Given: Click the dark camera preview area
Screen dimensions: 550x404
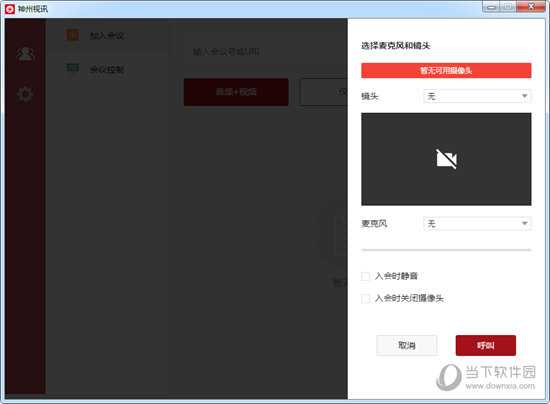Looking at the screenshot, I should [x=446, y=159].
